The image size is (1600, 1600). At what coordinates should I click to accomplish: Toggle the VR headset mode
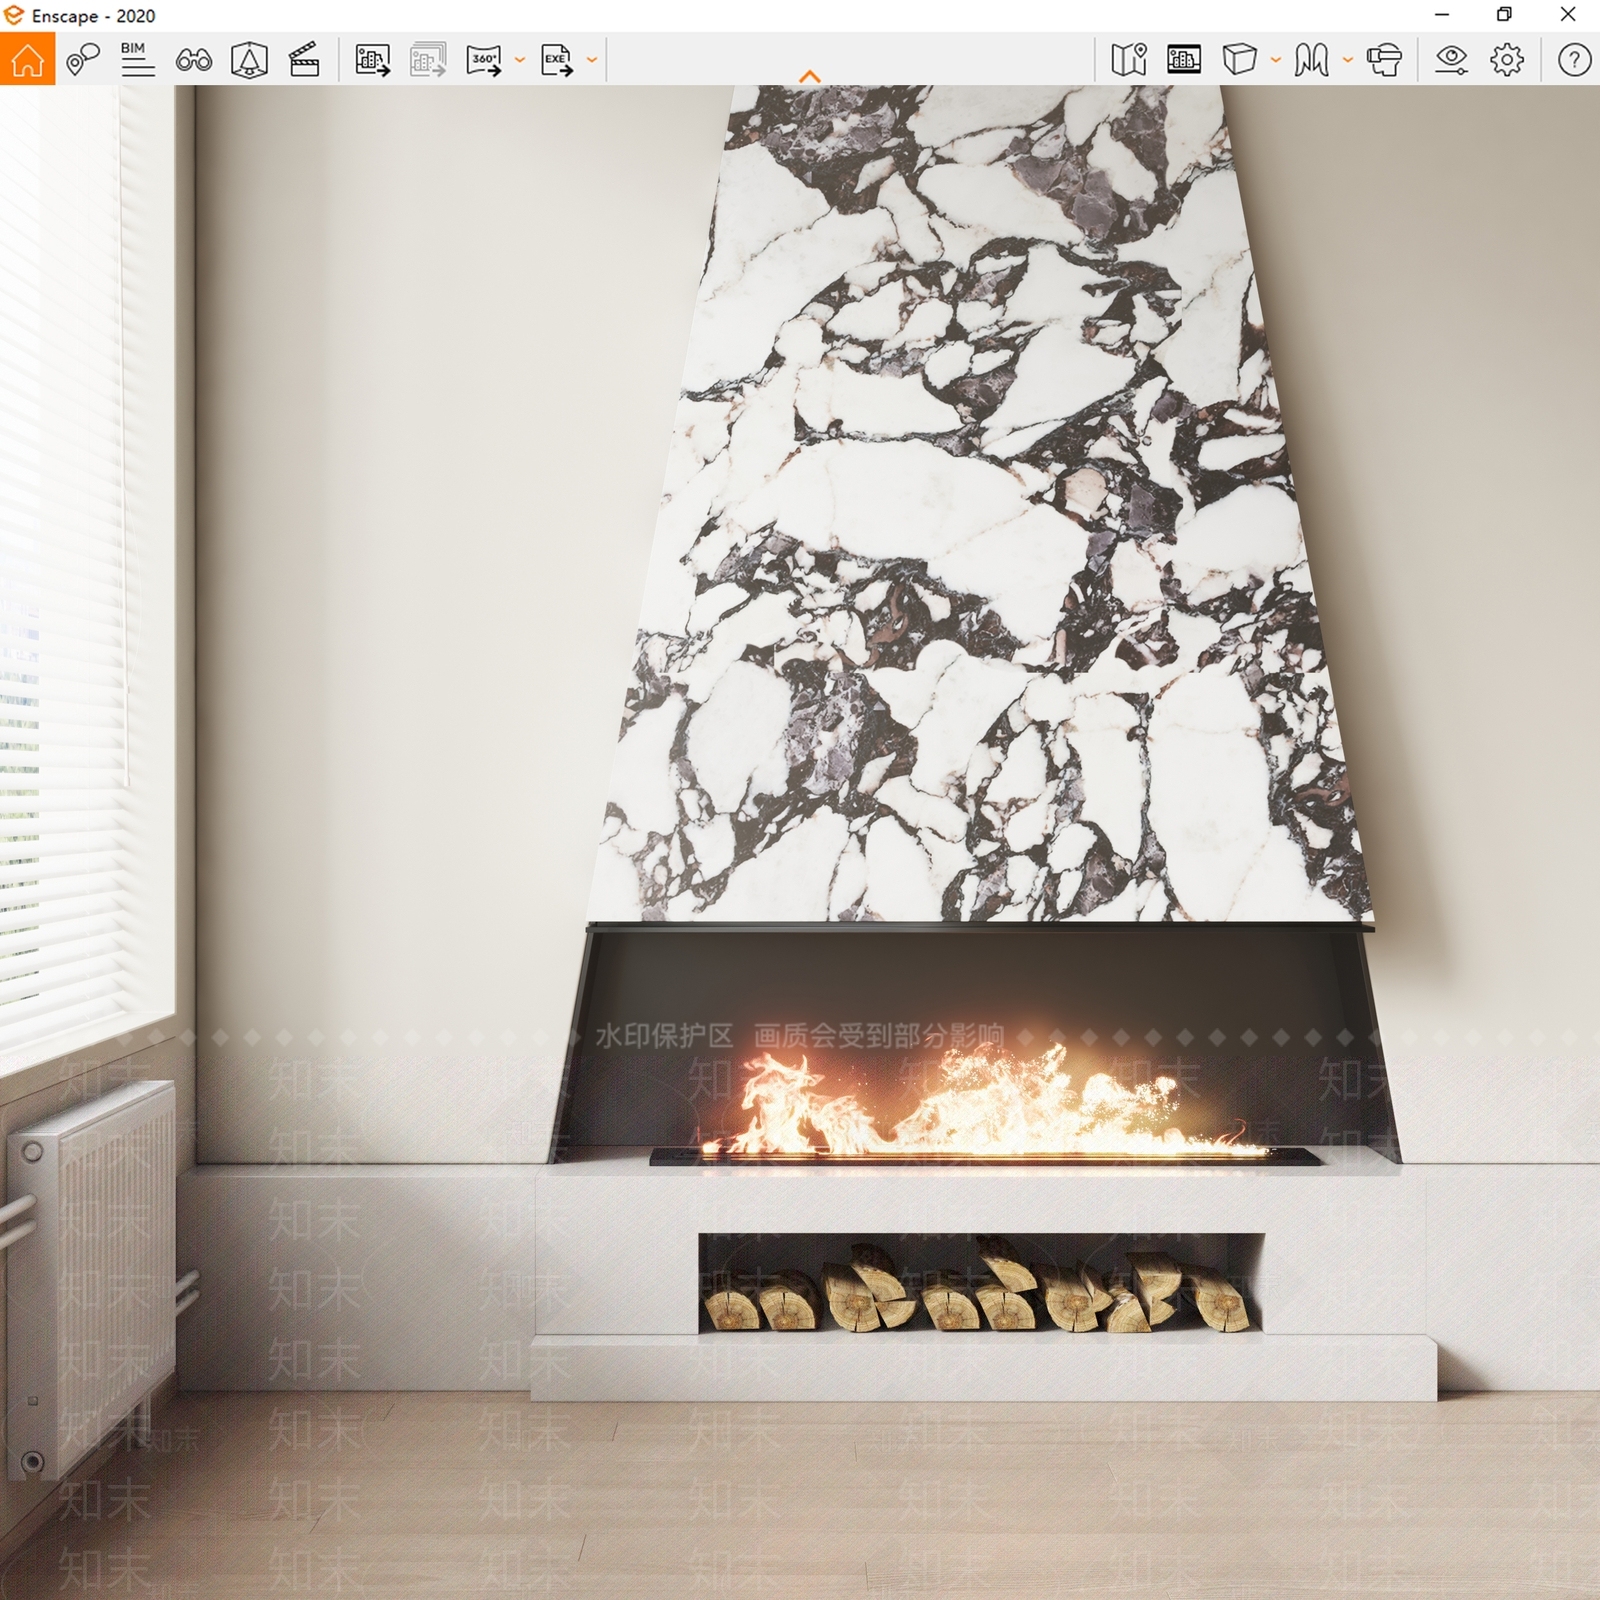click(1384, 60)
